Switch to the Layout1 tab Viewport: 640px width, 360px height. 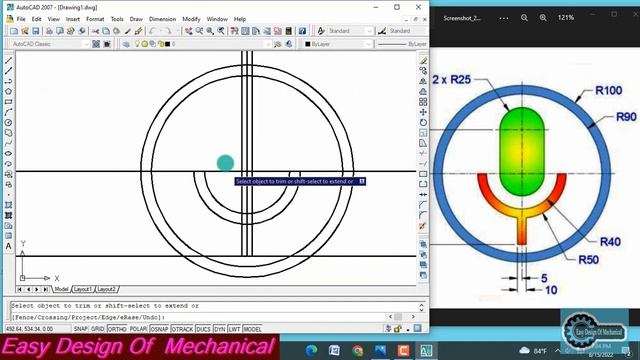(x=82, y=289)
